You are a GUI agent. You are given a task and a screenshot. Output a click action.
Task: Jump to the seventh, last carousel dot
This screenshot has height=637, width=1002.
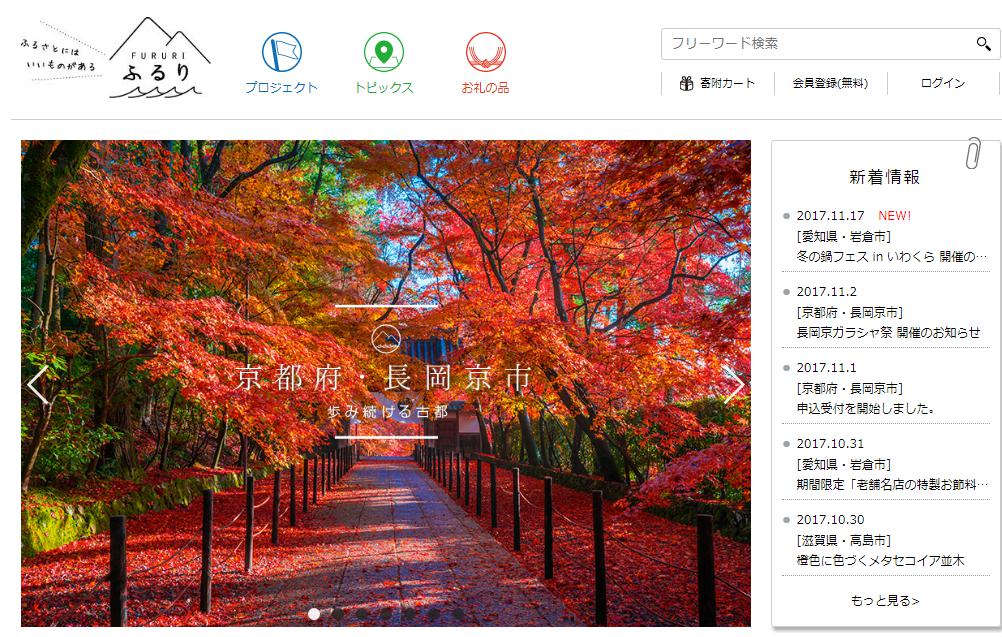(458, 614)
